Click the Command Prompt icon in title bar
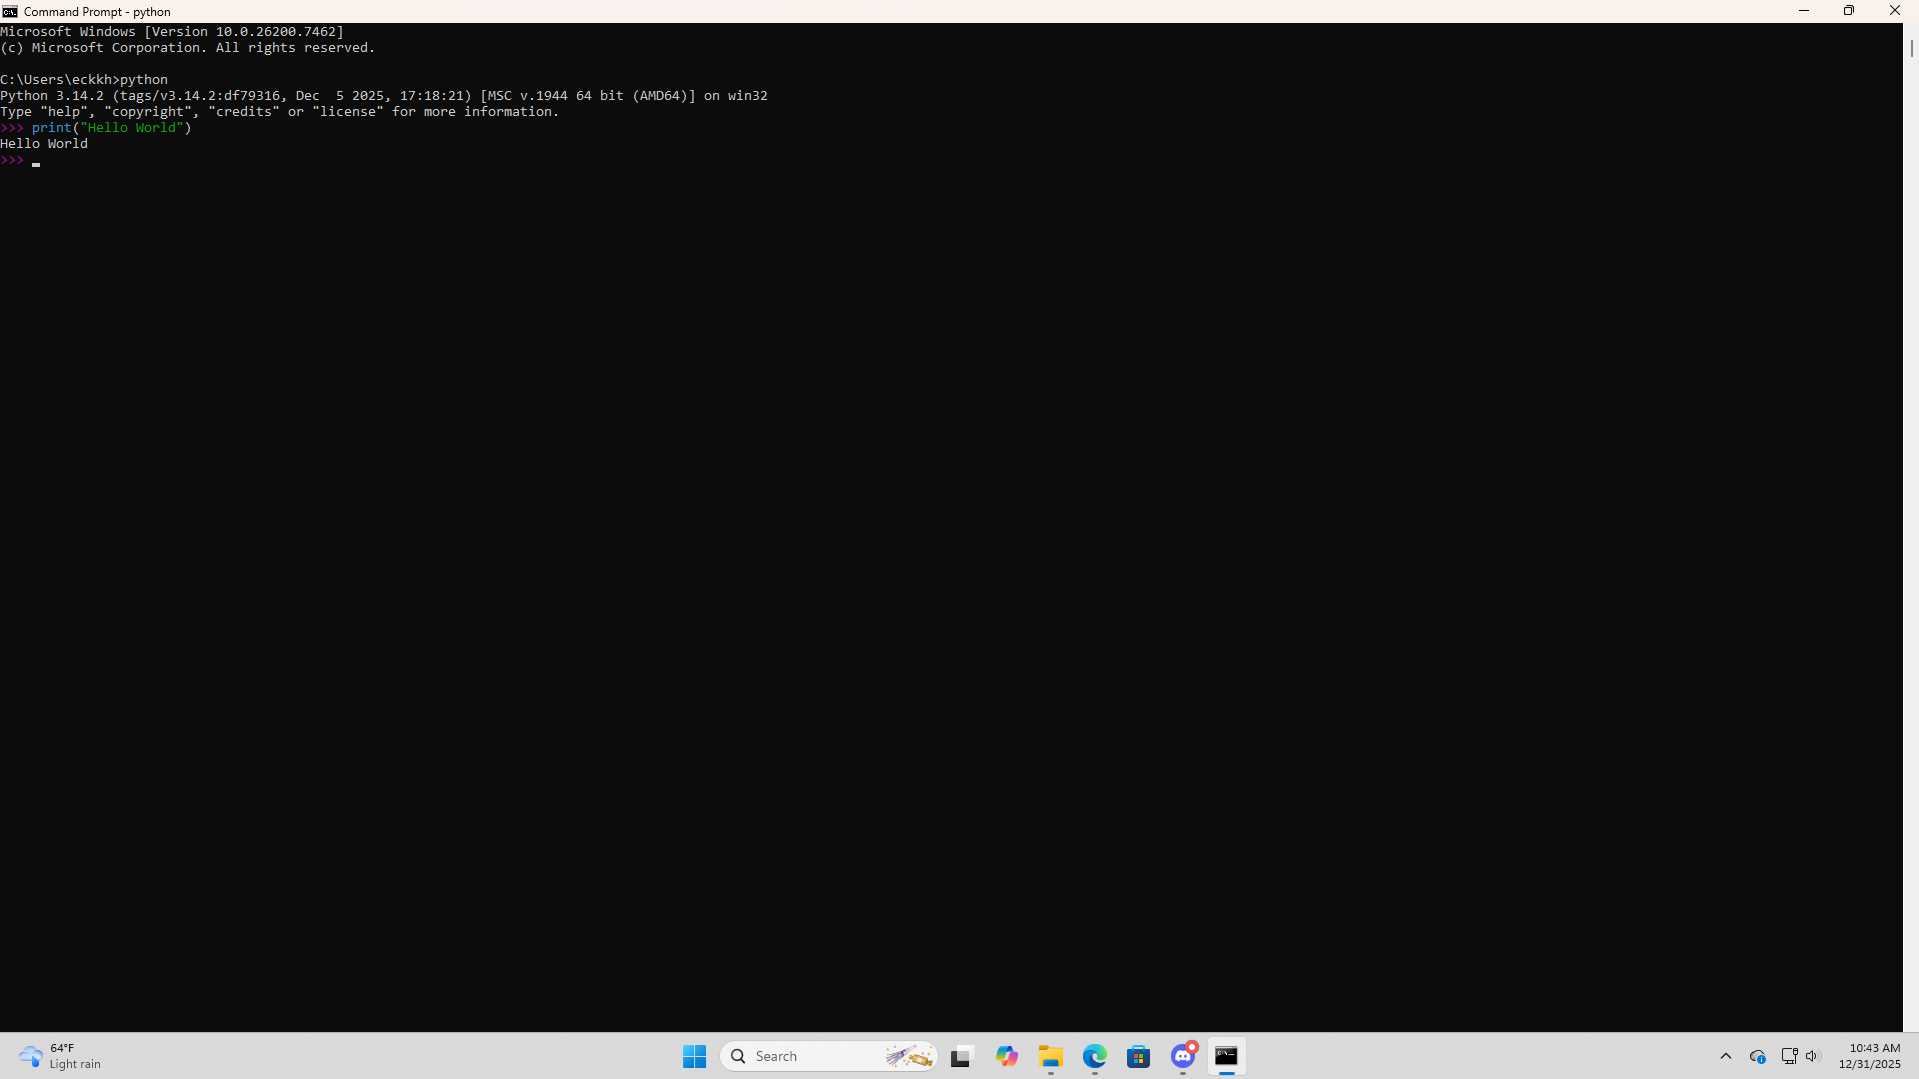1919x1079 pixels. (10, 11)
